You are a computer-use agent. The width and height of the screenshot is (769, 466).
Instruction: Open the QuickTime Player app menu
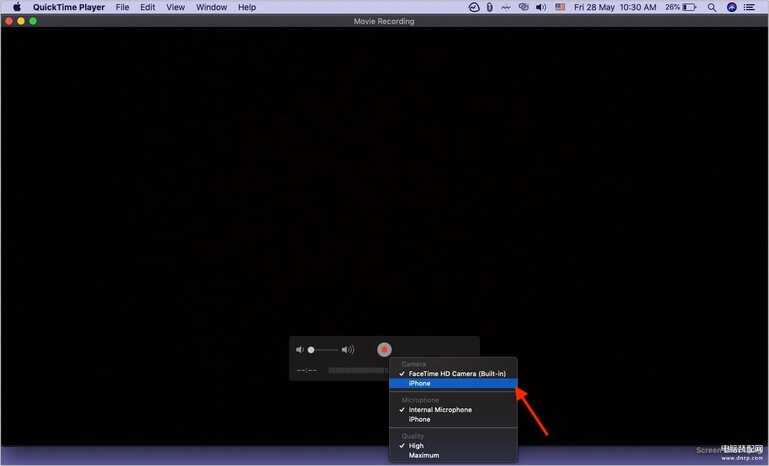pyautogui.click(x=69, y=7)
